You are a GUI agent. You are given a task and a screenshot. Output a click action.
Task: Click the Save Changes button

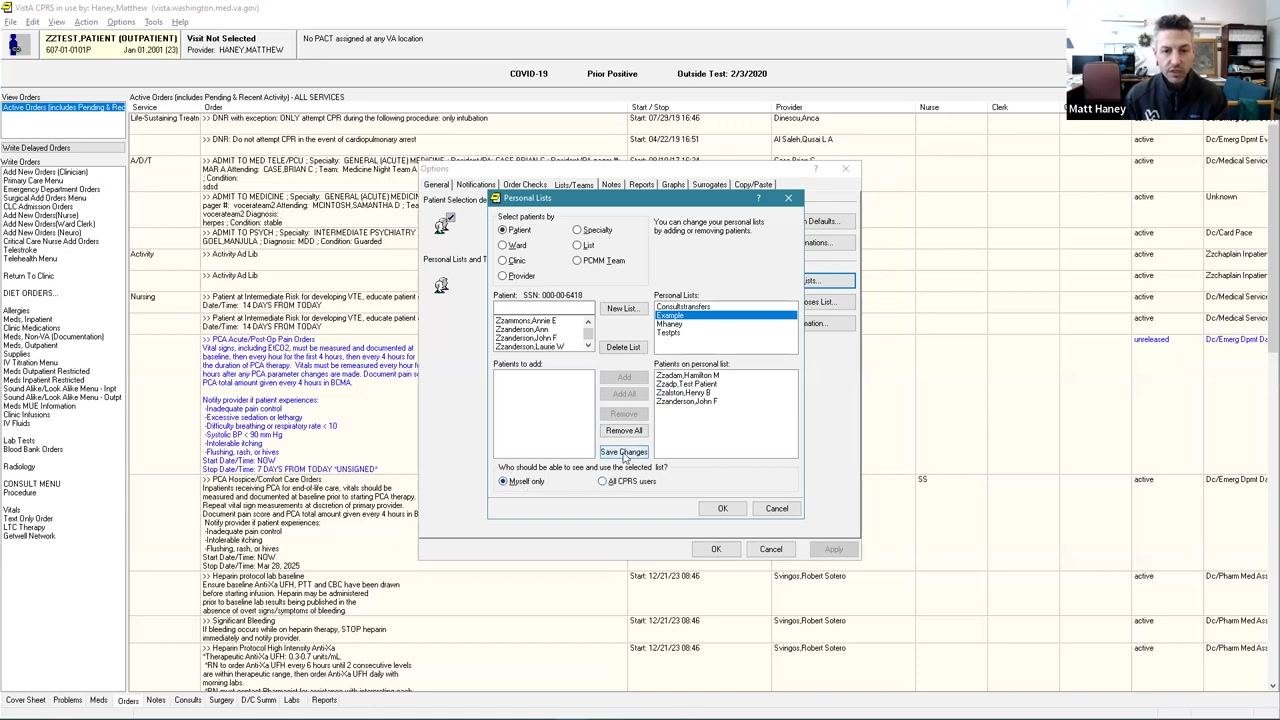(x=624, y=452)
